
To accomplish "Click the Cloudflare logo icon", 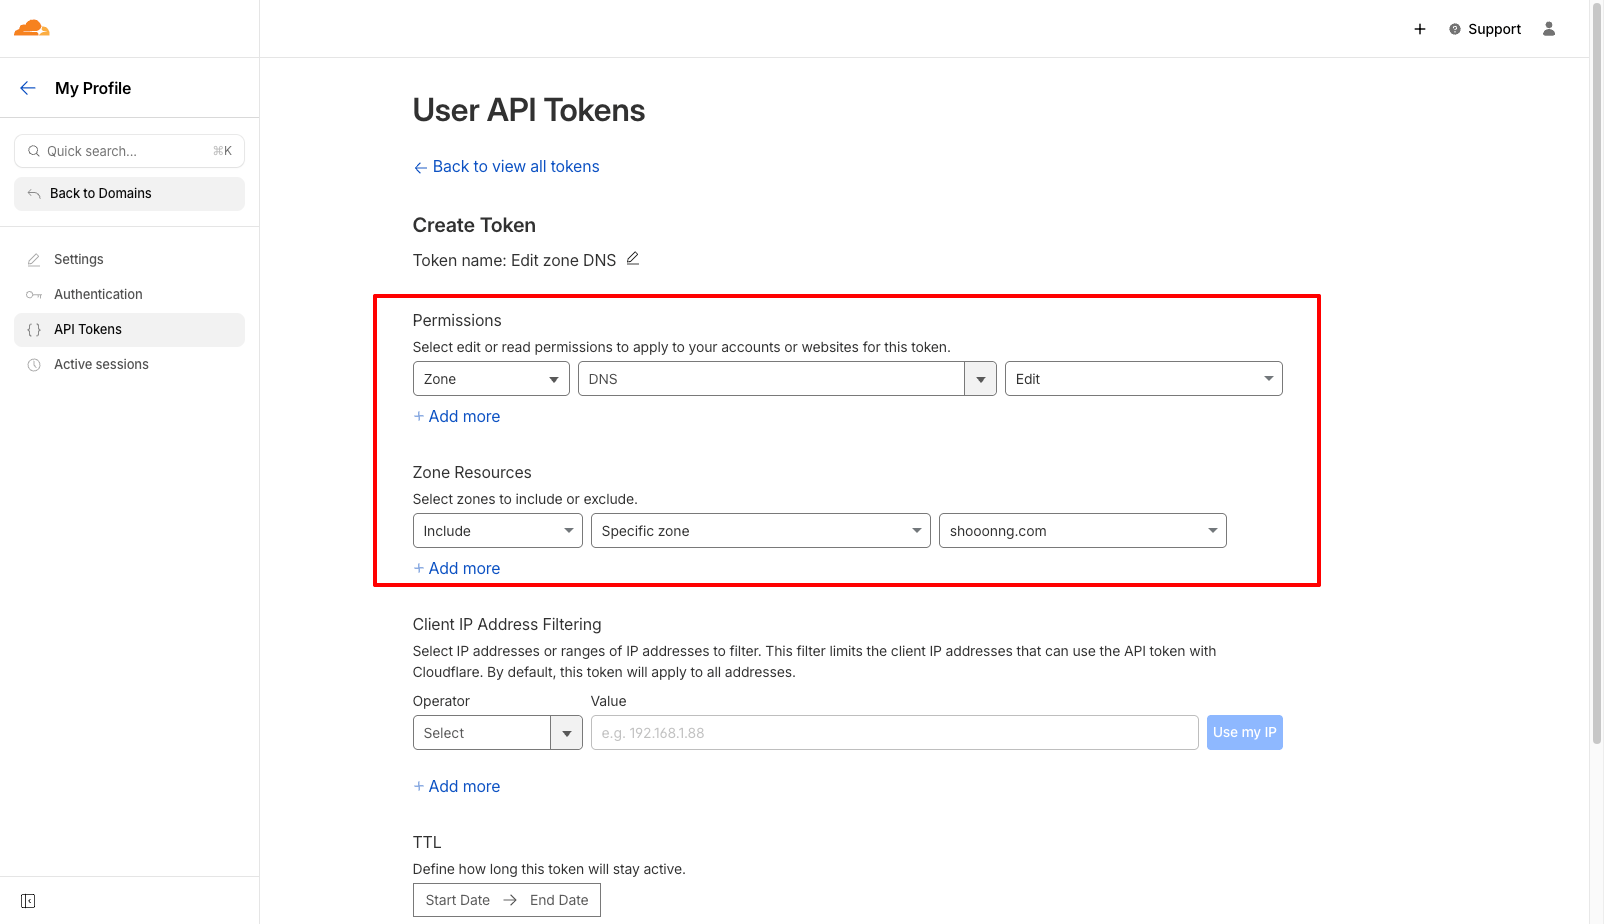I will pyautogui.click(x=32, y=28).
